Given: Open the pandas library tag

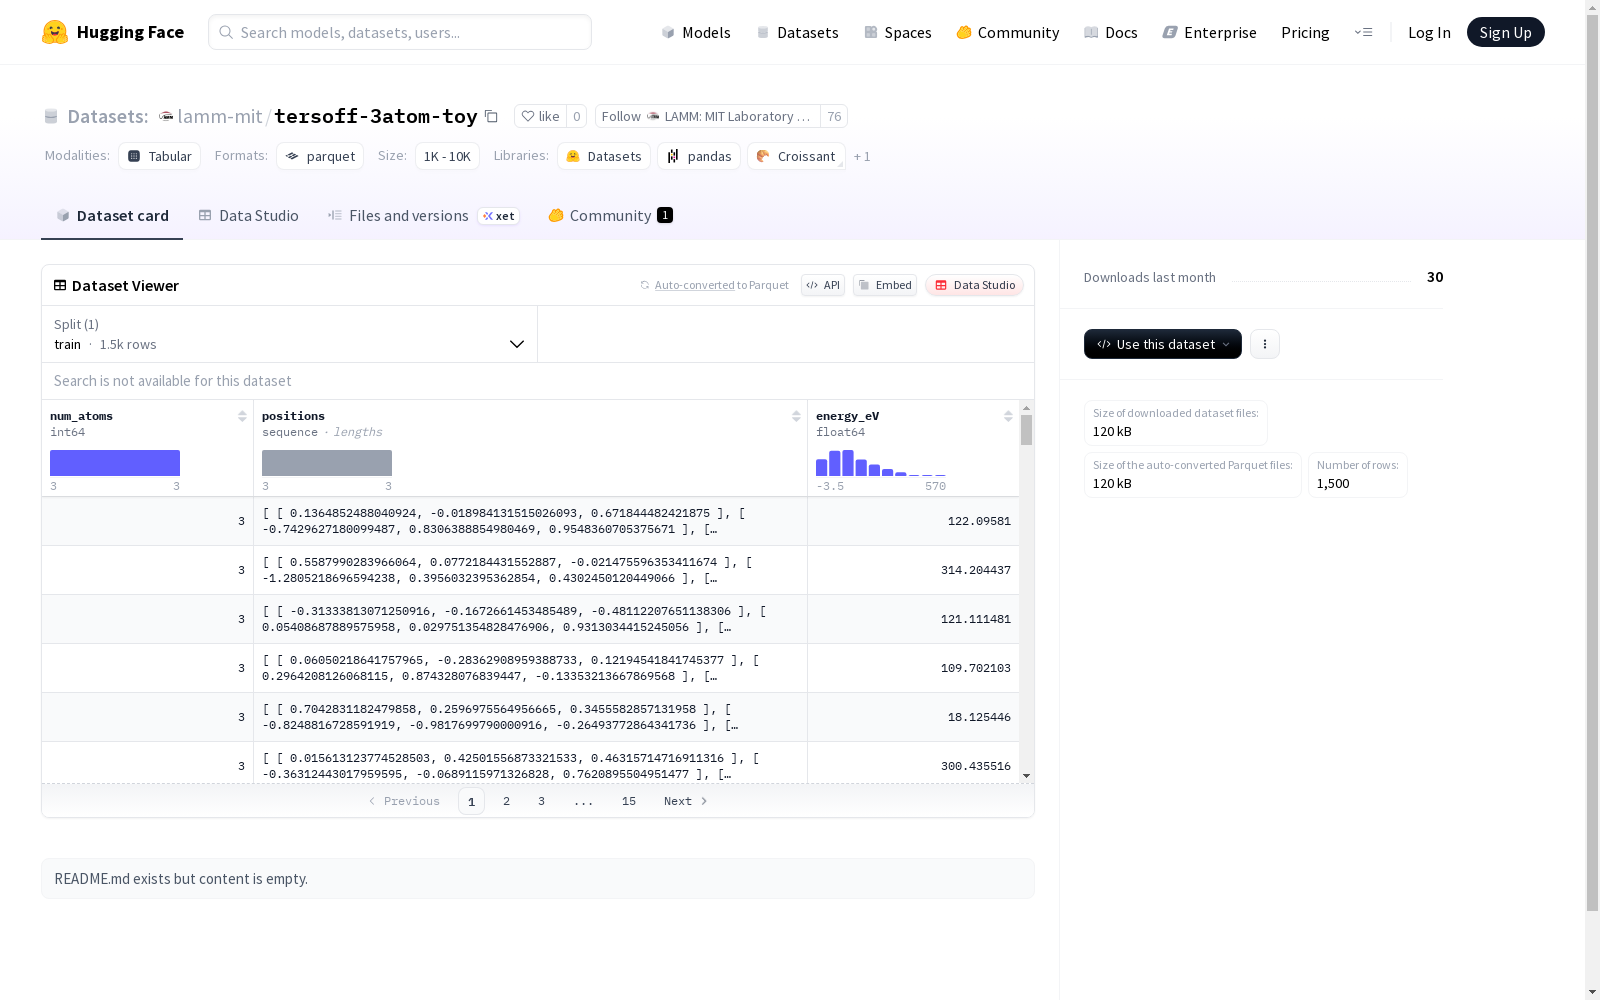Looking at the screenshot, I should (699, 156).
